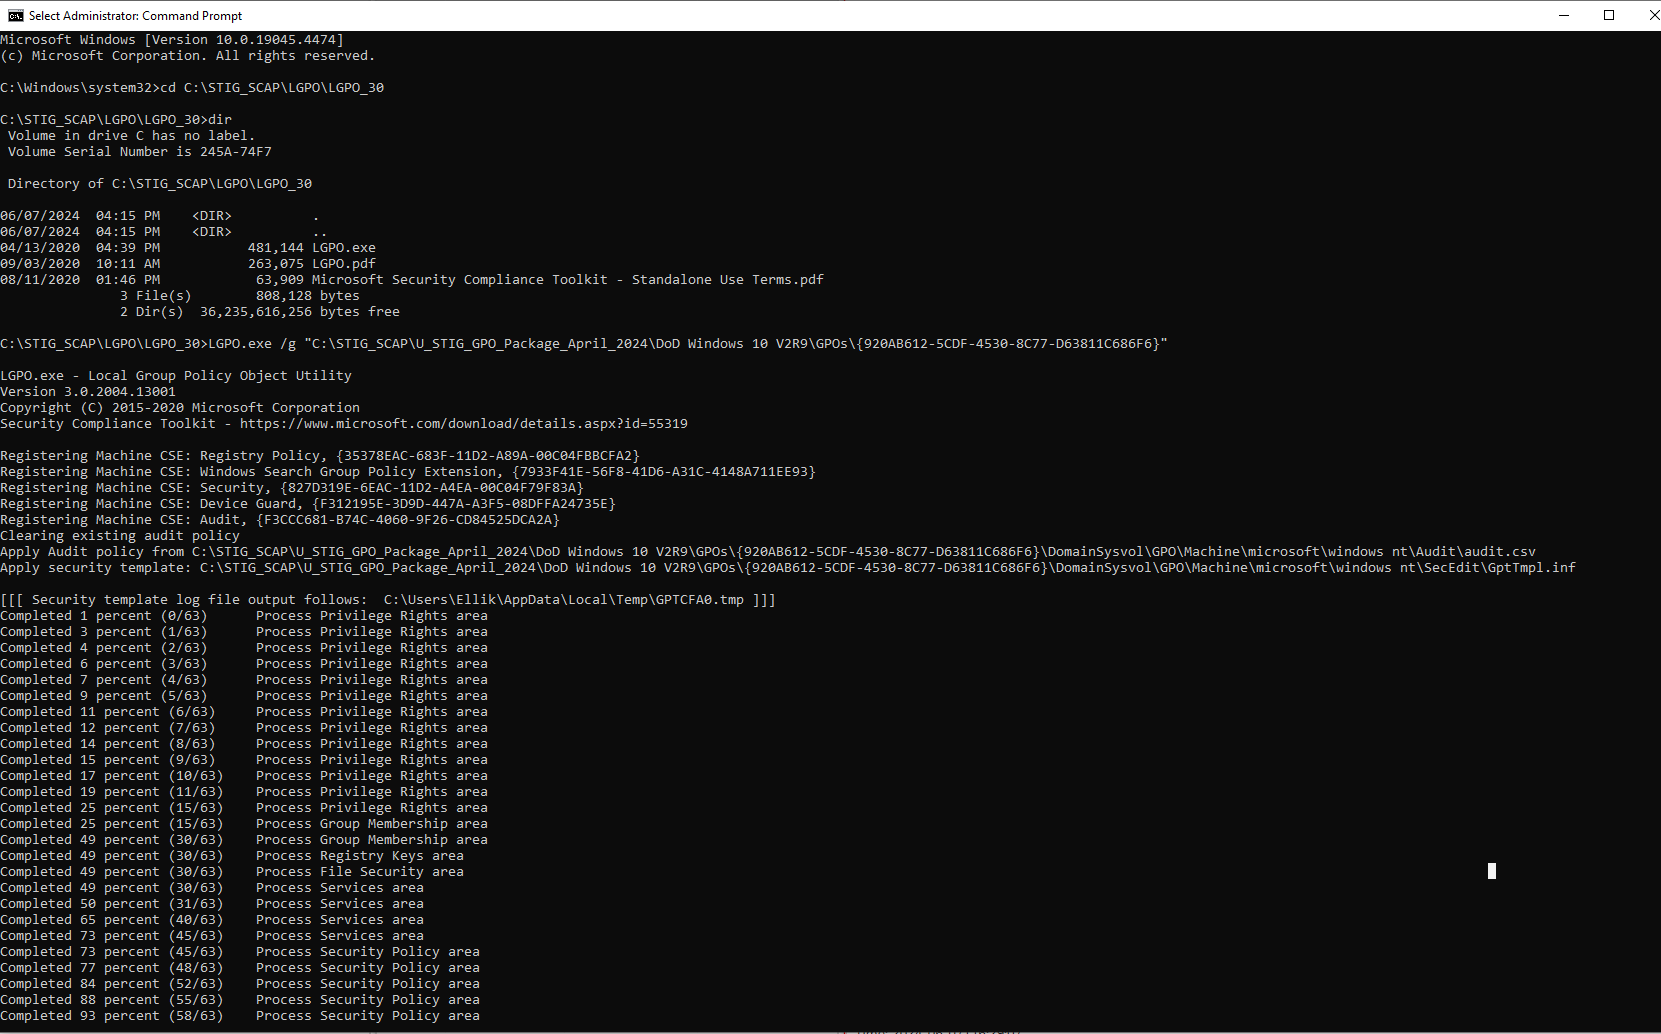Click the Completed 93 percent progress line
This screenshot has width=1661, height=1034.
click(112, 1015)
